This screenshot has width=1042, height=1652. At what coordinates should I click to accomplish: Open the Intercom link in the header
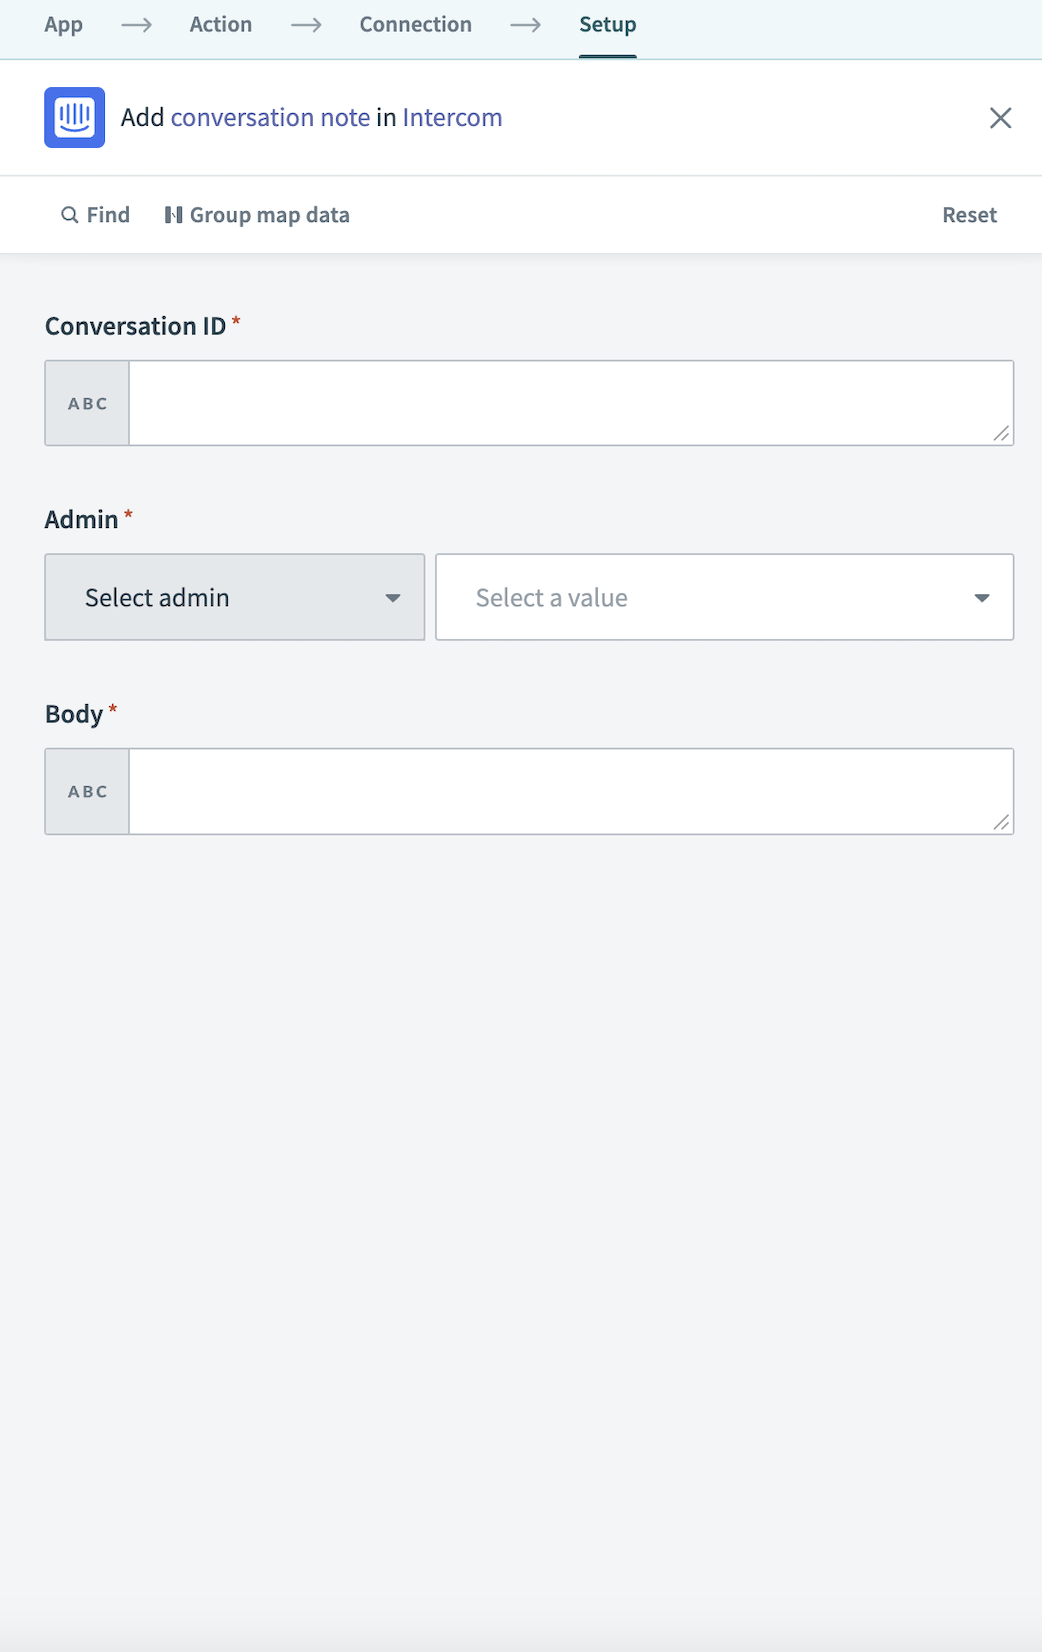tap(452, 117)
